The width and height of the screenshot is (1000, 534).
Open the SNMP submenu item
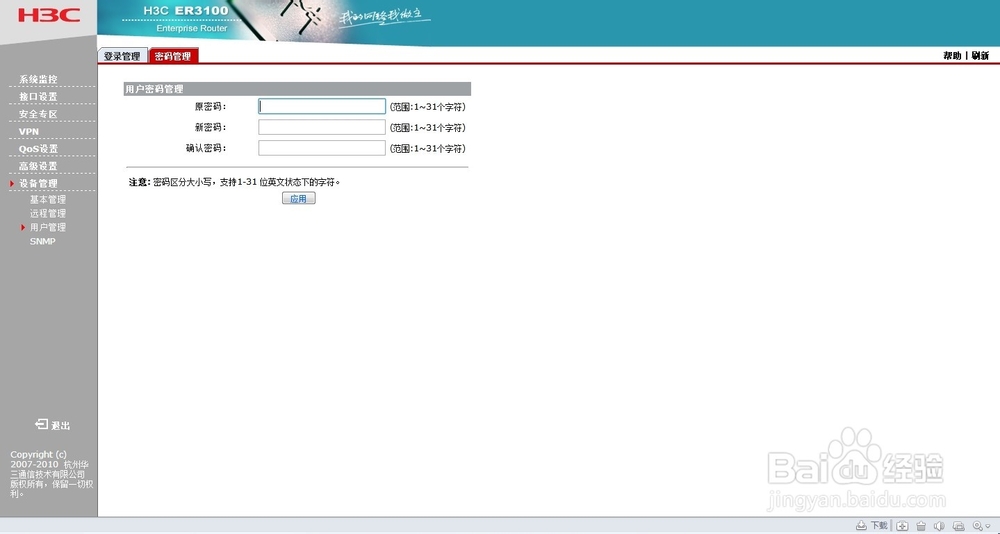coord(43,241)
